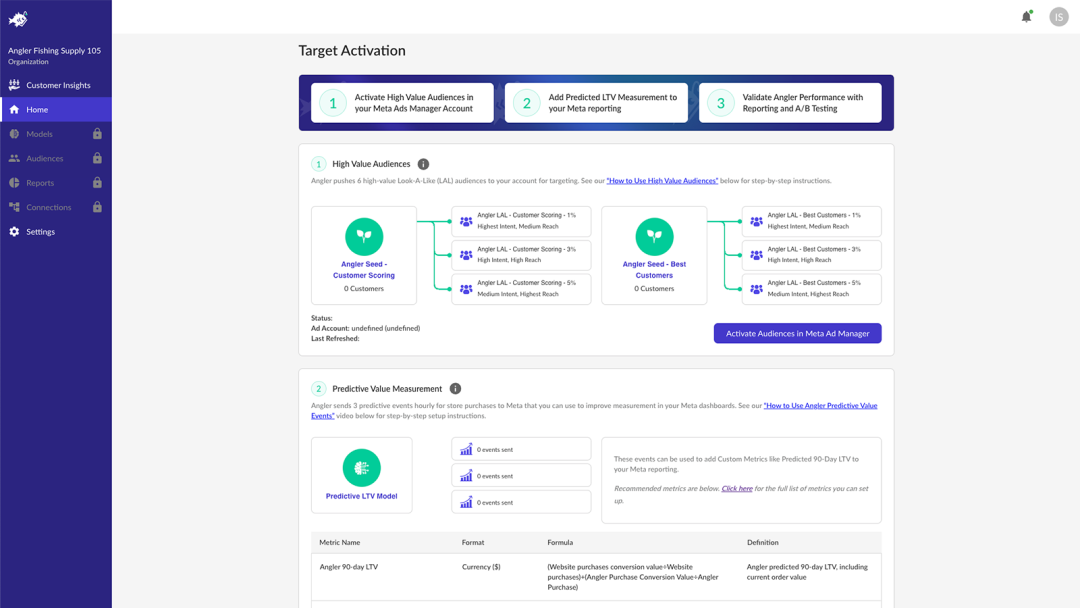Click the IS profile avatar
This screenshot has width=1080, height=608.
(x=1059, y=16)
